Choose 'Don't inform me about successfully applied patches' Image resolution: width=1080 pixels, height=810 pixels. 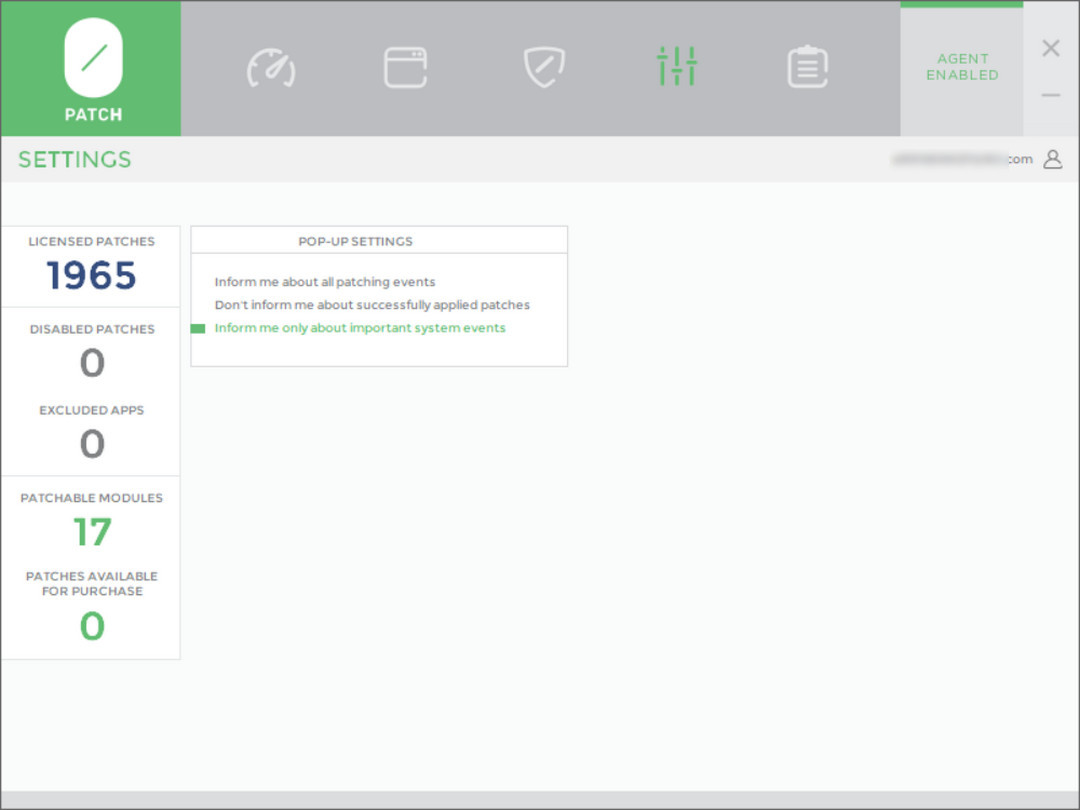click(372, 305)
